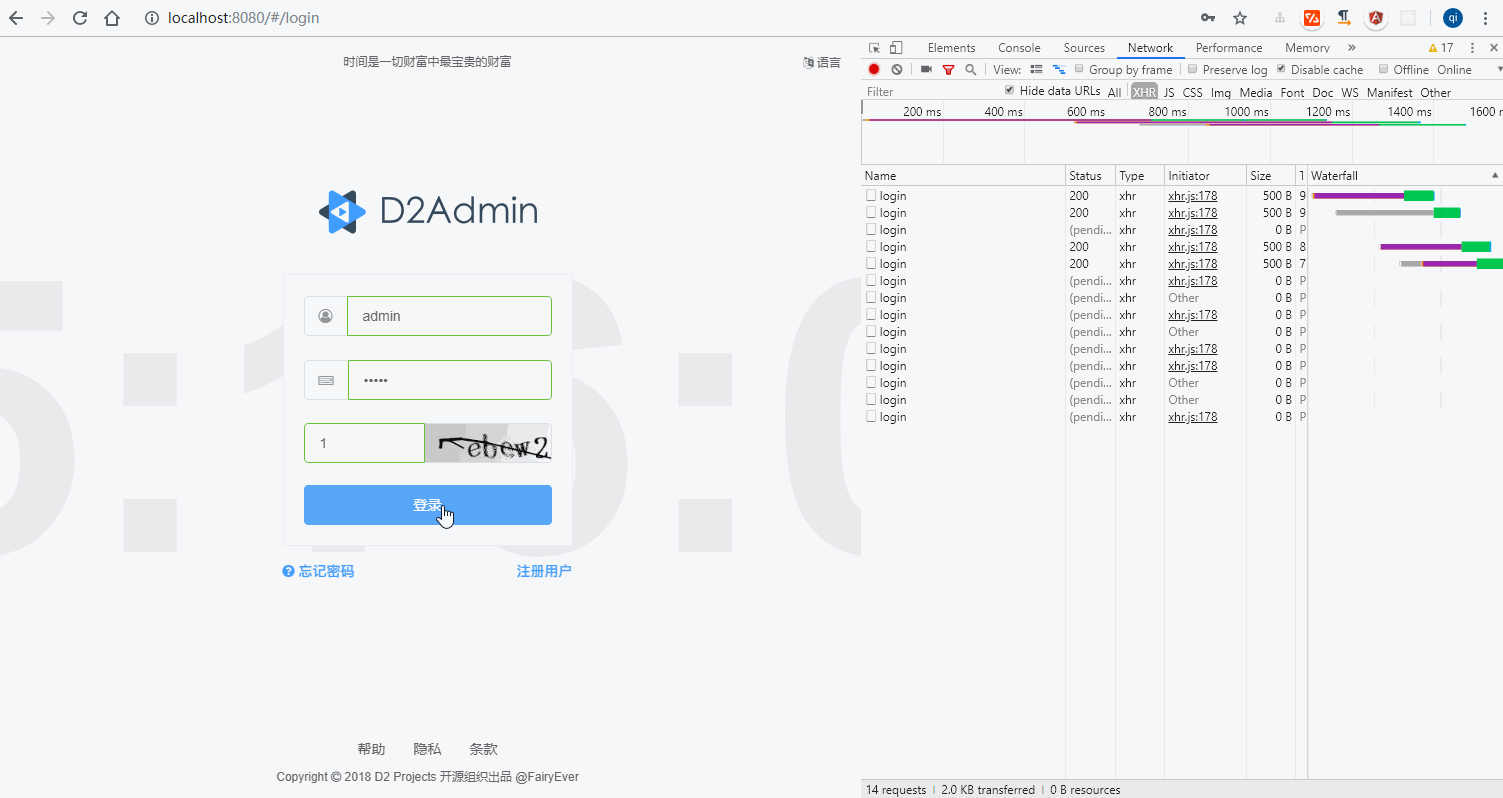This screenshot has height=798, width=1503.
Task: Disable the Disable cache checkbox
Action: (1282, 69)
